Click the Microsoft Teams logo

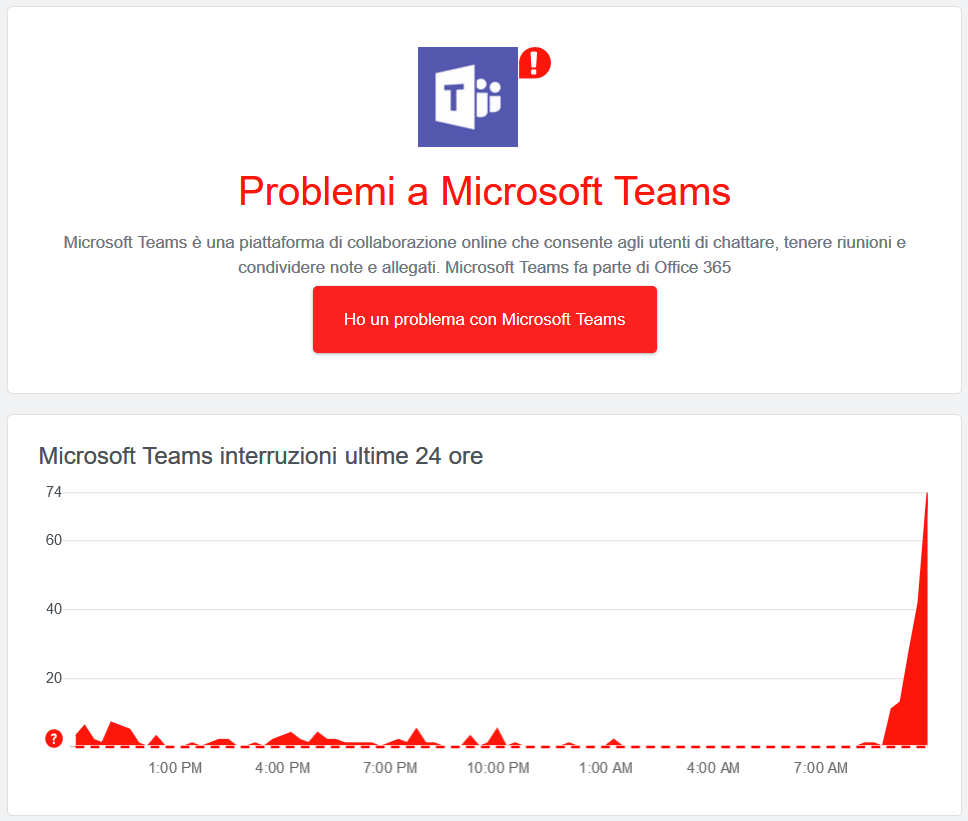(x=467, y=97)
